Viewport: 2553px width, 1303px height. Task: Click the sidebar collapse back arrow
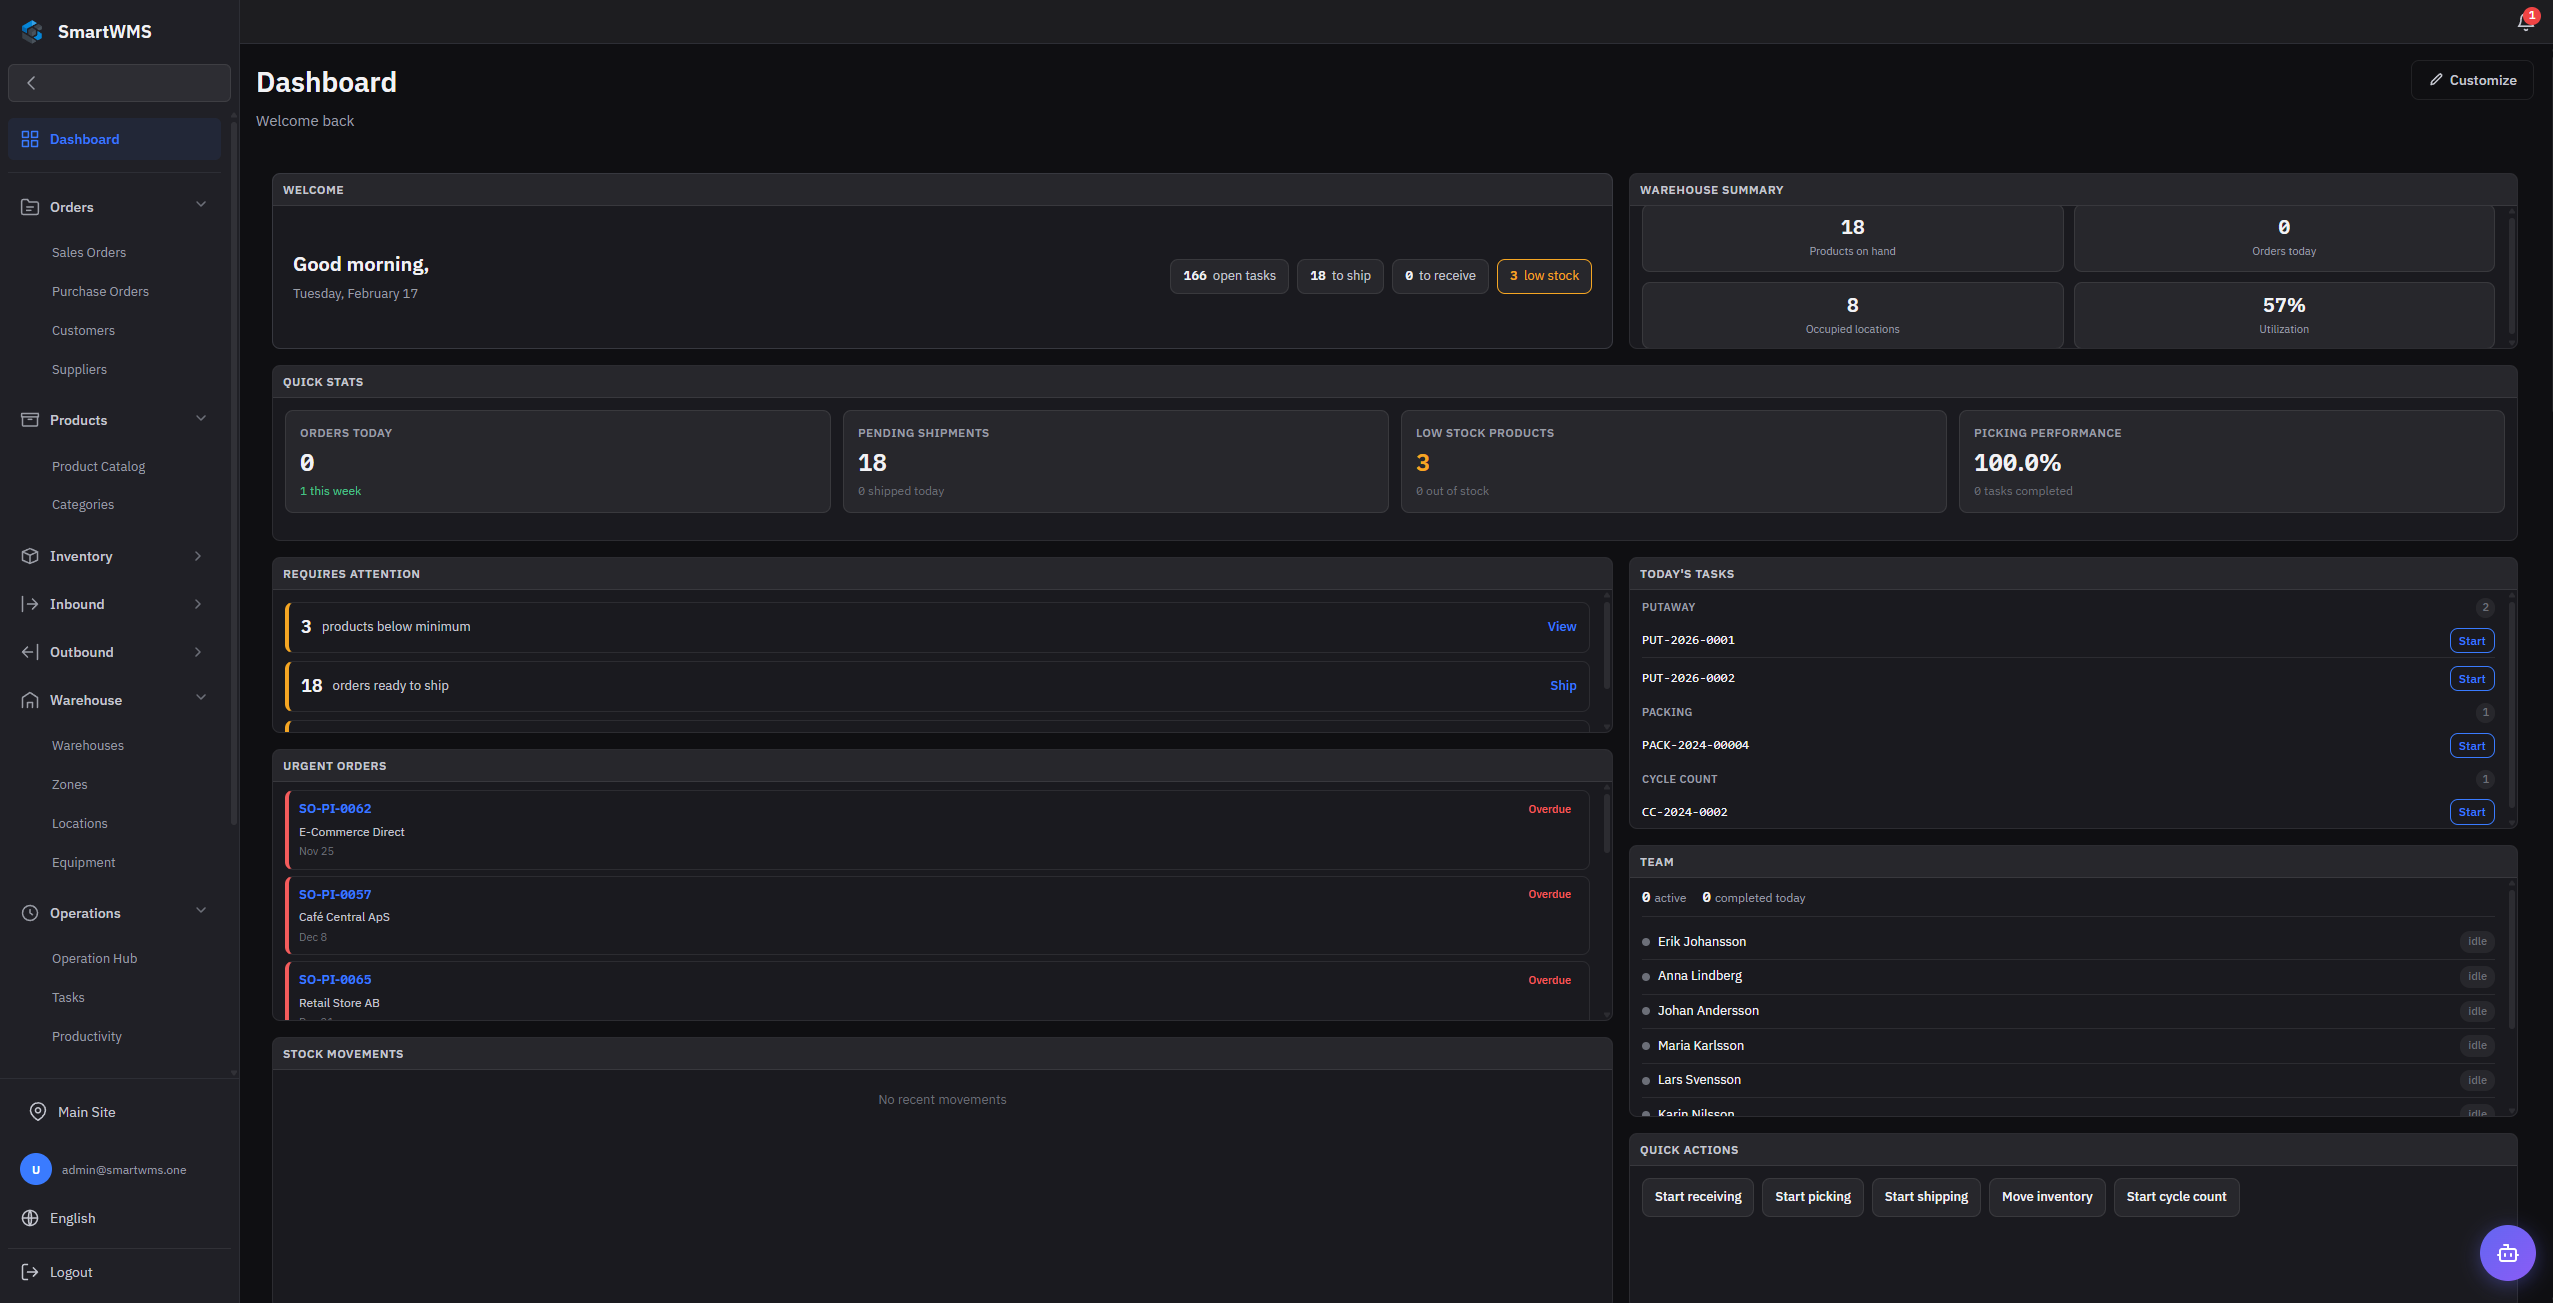(32, 83)
